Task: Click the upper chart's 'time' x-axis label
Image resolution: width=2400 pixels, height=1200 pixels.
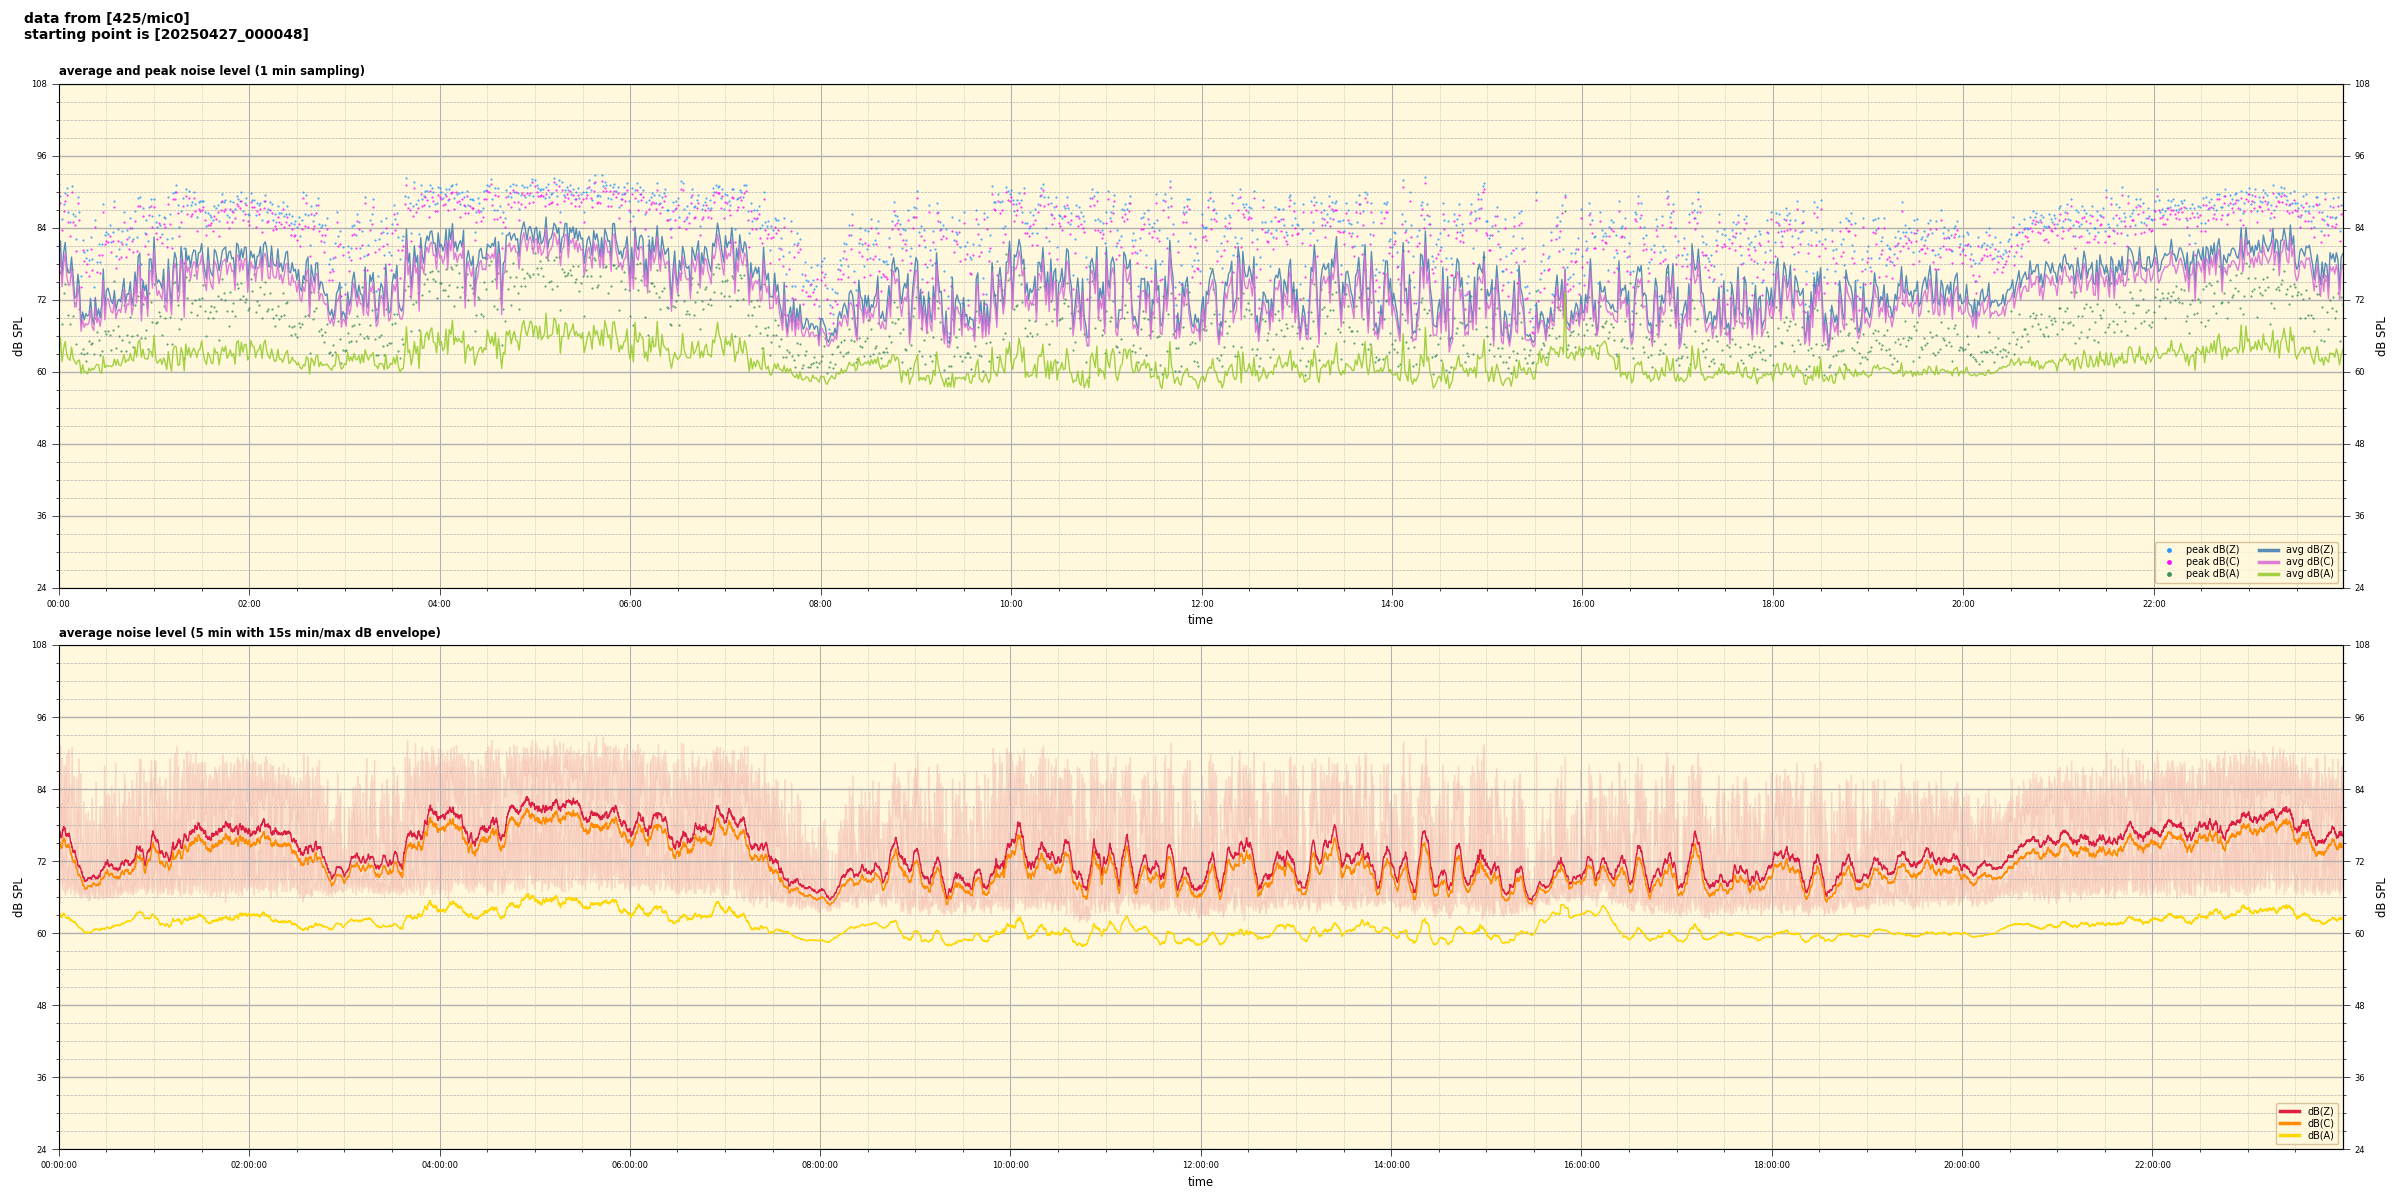Action: (1200, 620)
